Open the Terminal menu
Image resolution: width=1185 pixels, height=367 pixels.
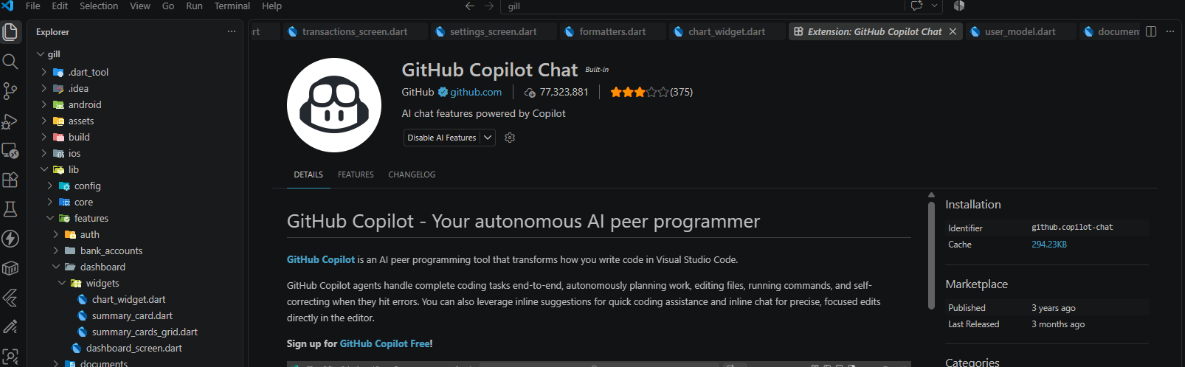coord(232,6)
